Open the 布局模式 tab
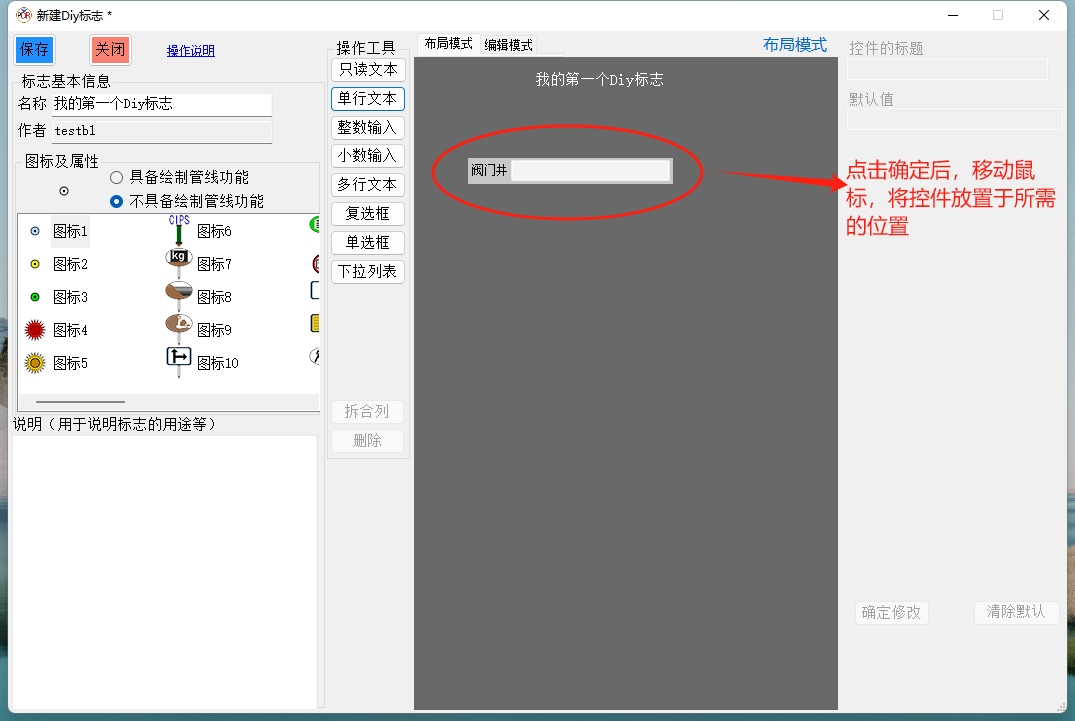The image size is (1075, 721). pyautogui.click(x=448, y=44)
